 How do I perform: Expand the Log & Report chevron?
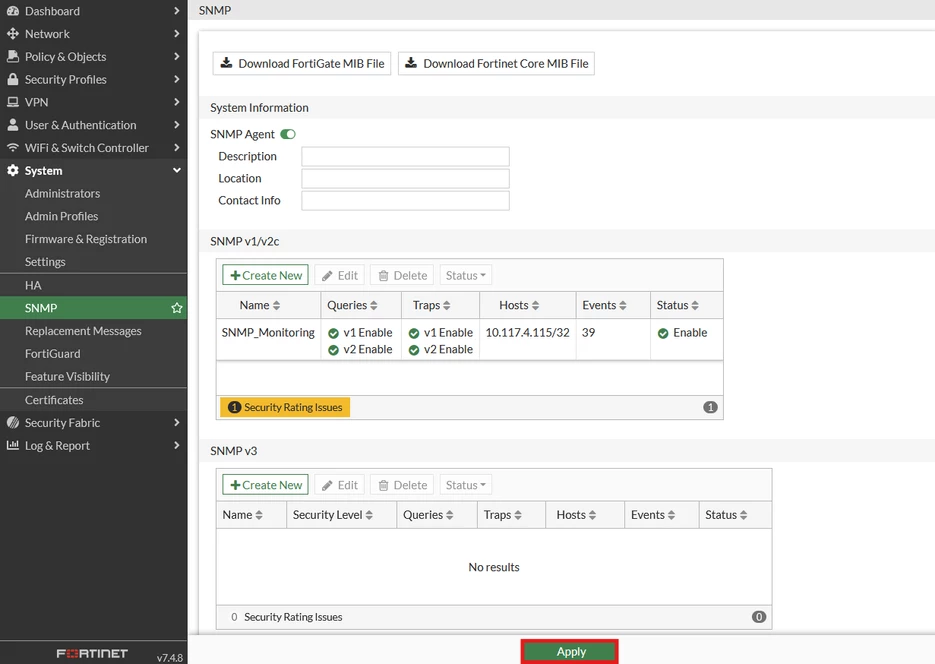177,445
